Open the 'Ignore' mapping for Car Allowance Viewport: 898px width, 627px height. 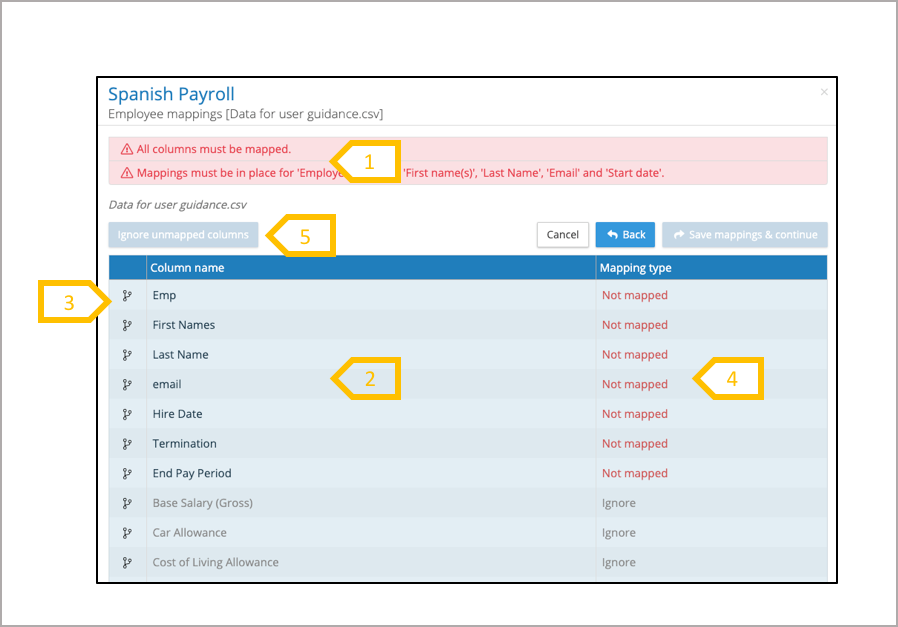point(618,533)
